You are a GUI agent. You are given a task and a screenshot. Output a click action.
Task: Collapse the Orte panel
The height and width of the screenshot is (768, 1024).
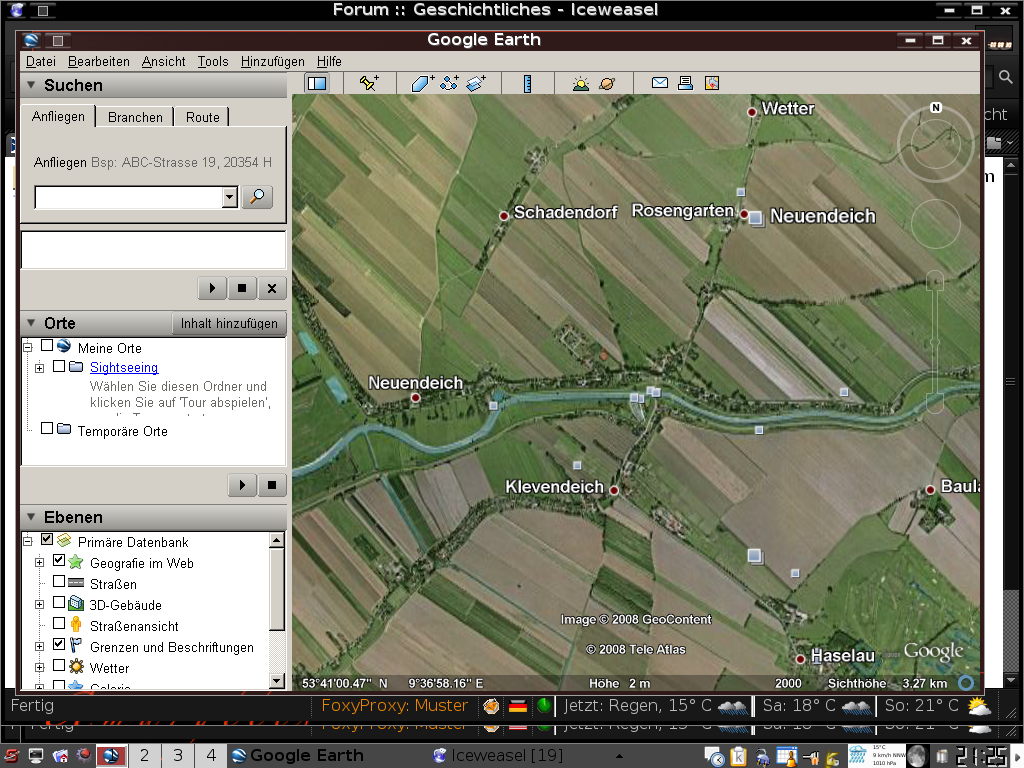pyautogui.click(x=31, y=323)
